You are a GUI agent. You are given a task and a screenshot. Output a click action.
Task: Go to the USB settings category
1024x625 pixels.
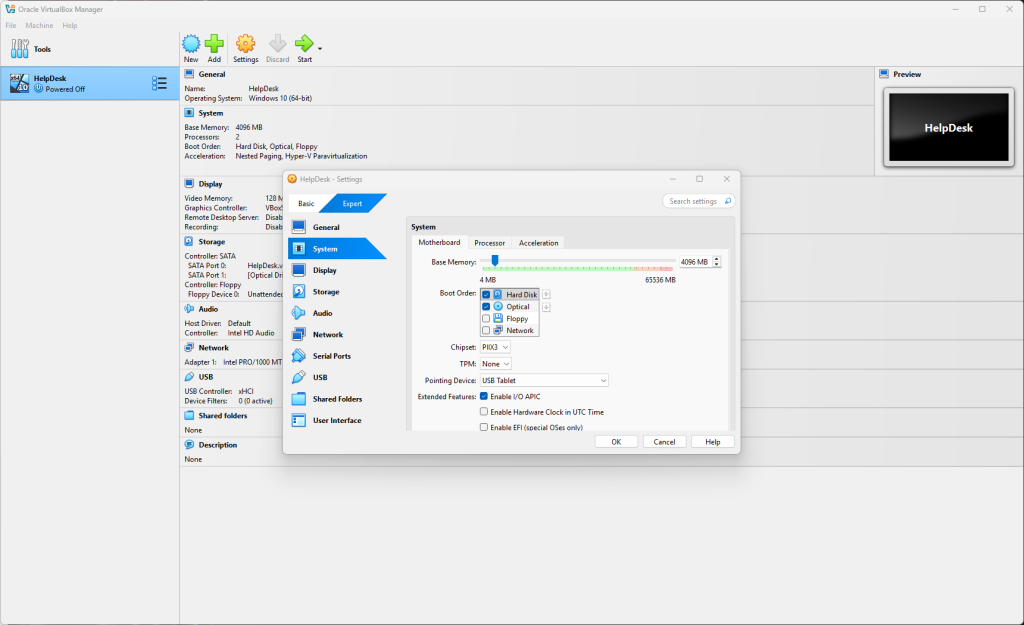pyautogui.click(x=320, y=378)
